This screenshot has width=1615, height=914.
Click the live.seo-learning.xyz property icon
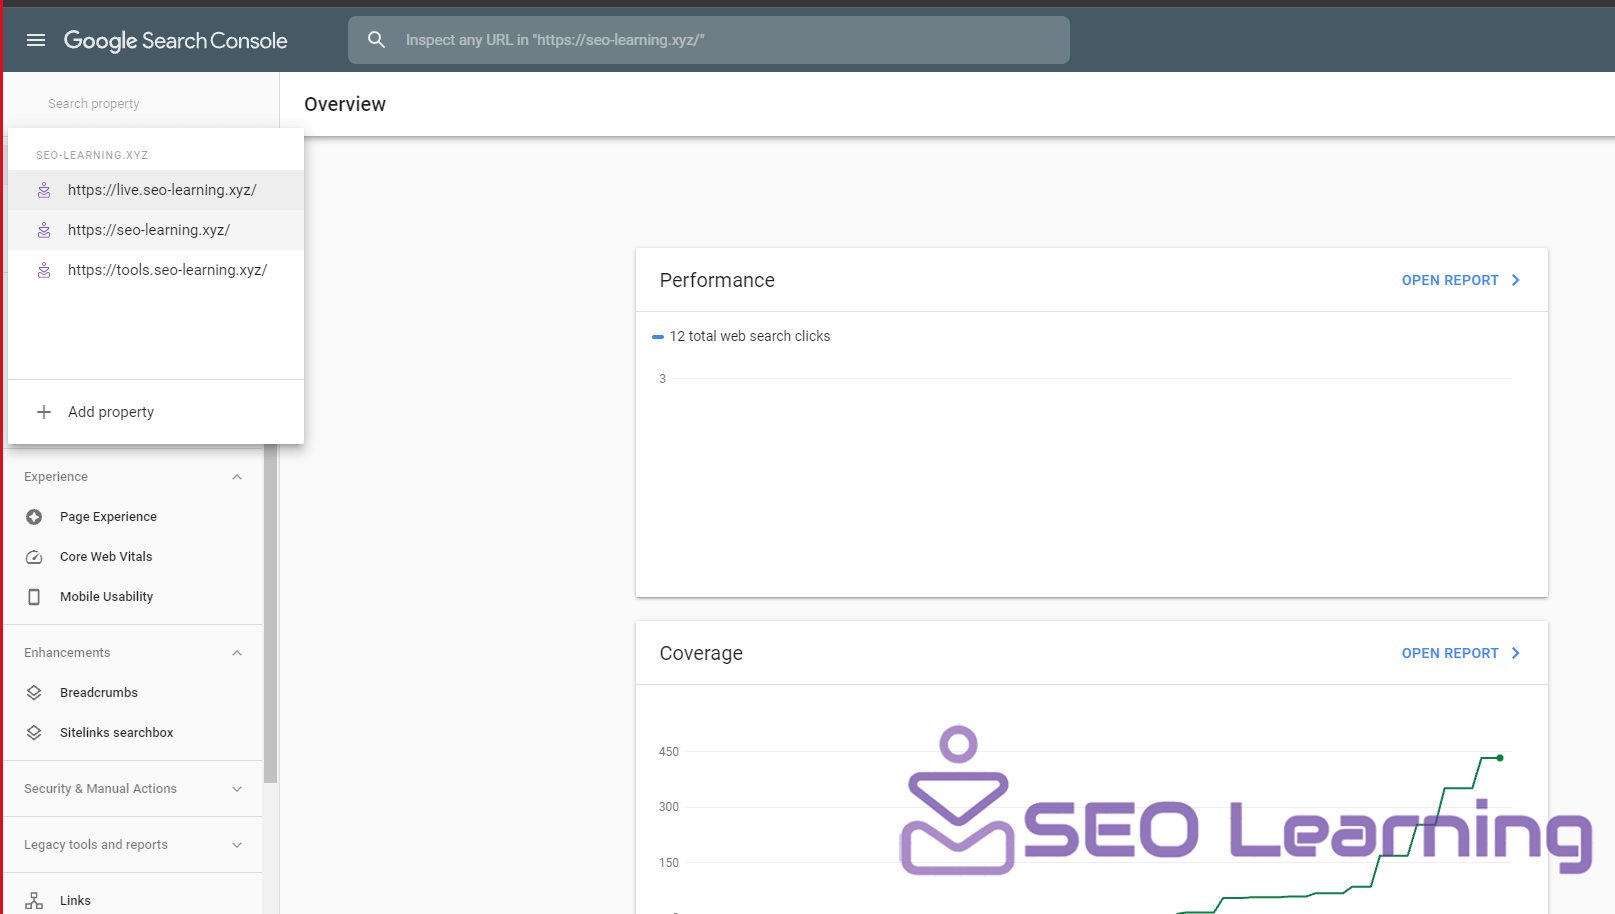pyautogui.click(x=44, y=190)
